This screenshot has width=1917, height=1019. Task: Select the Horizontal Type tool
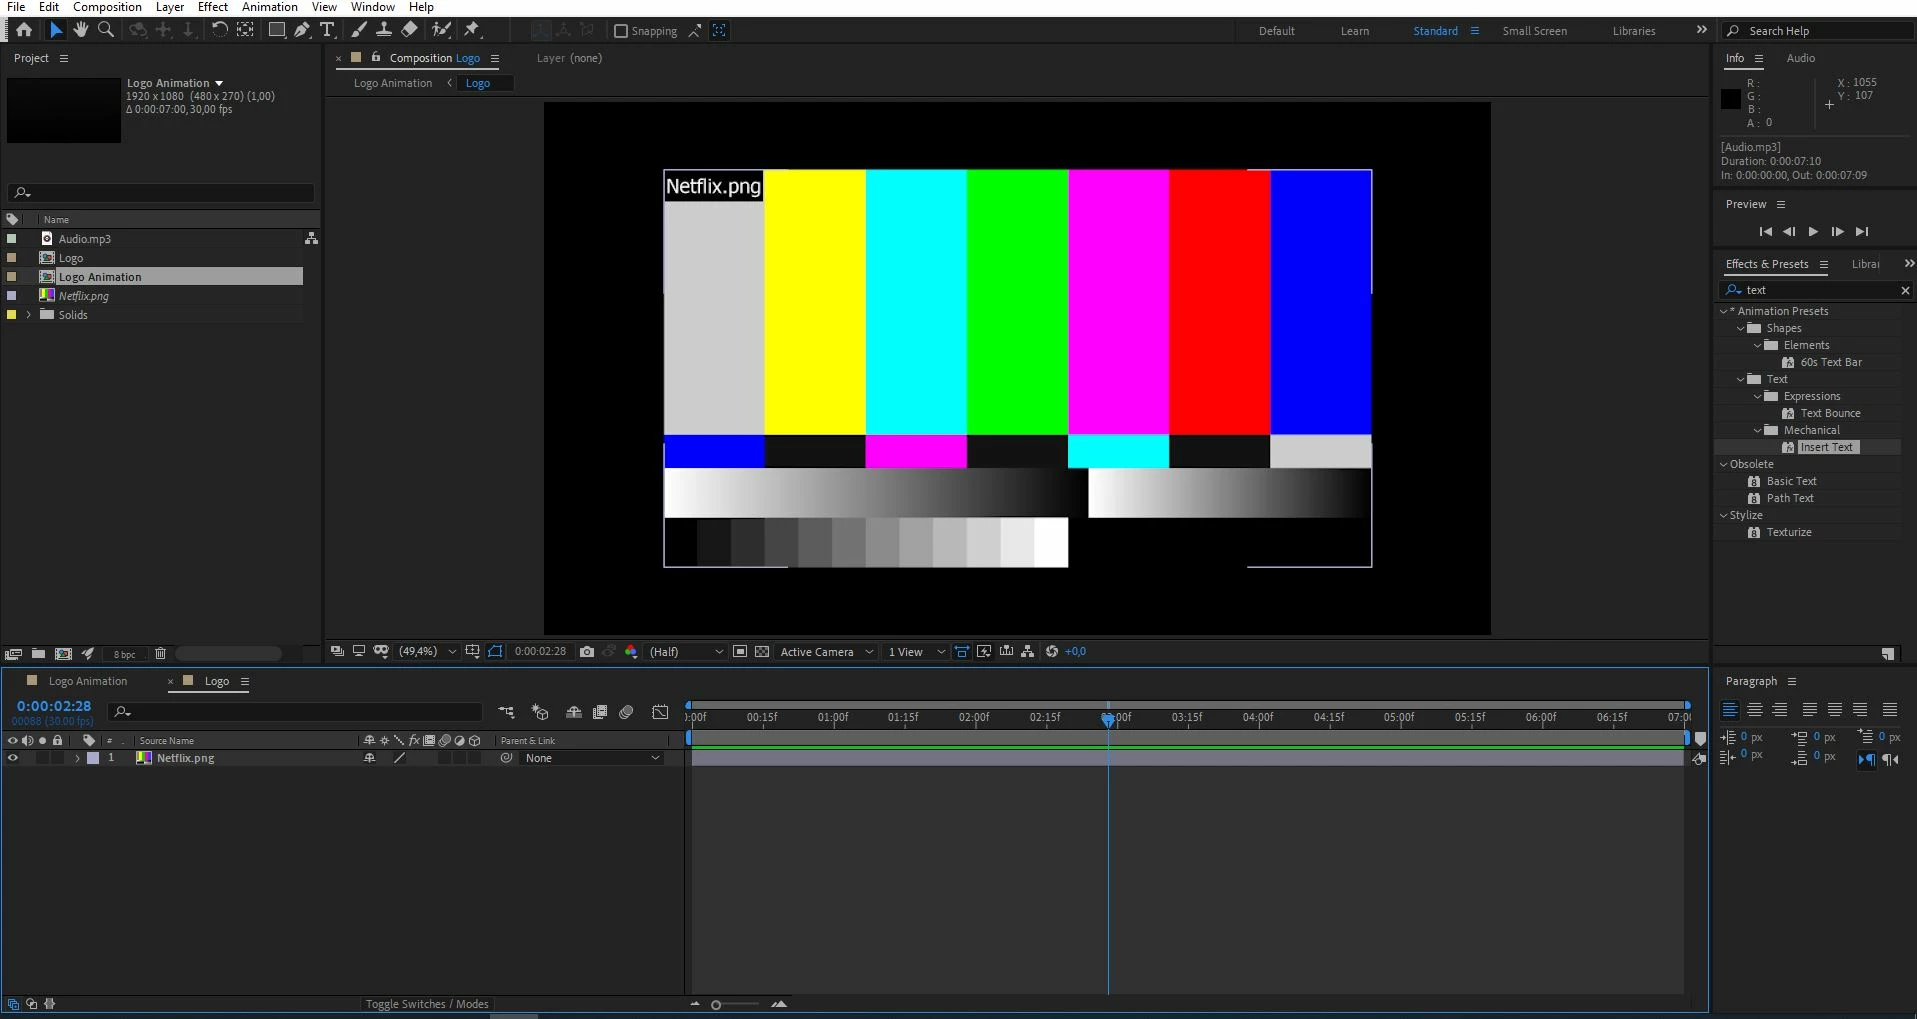tap(327, 30)
